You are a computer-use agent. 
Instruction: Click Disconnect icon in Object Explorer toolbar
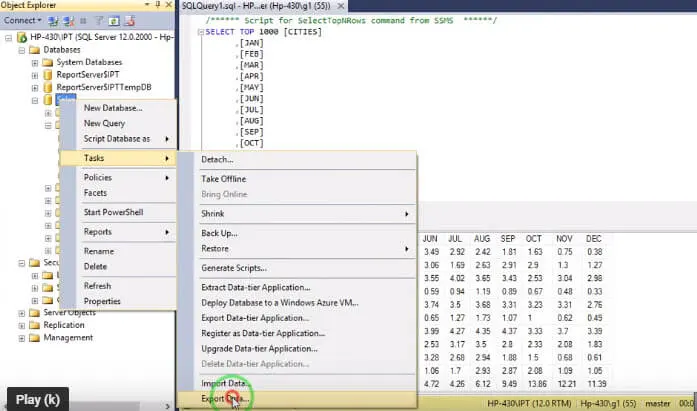[68, 21]
